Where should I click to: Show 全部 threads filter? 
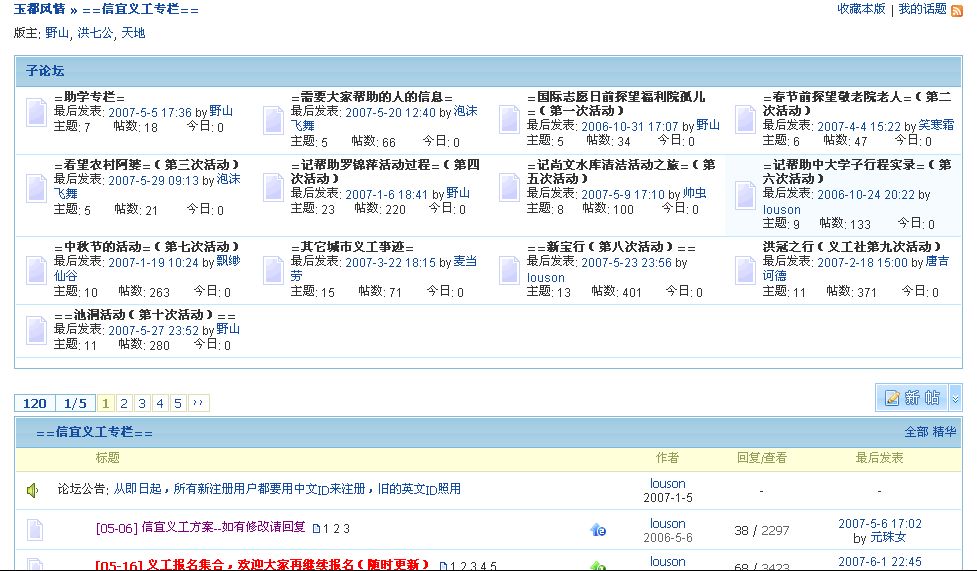[x=916, y=431]
